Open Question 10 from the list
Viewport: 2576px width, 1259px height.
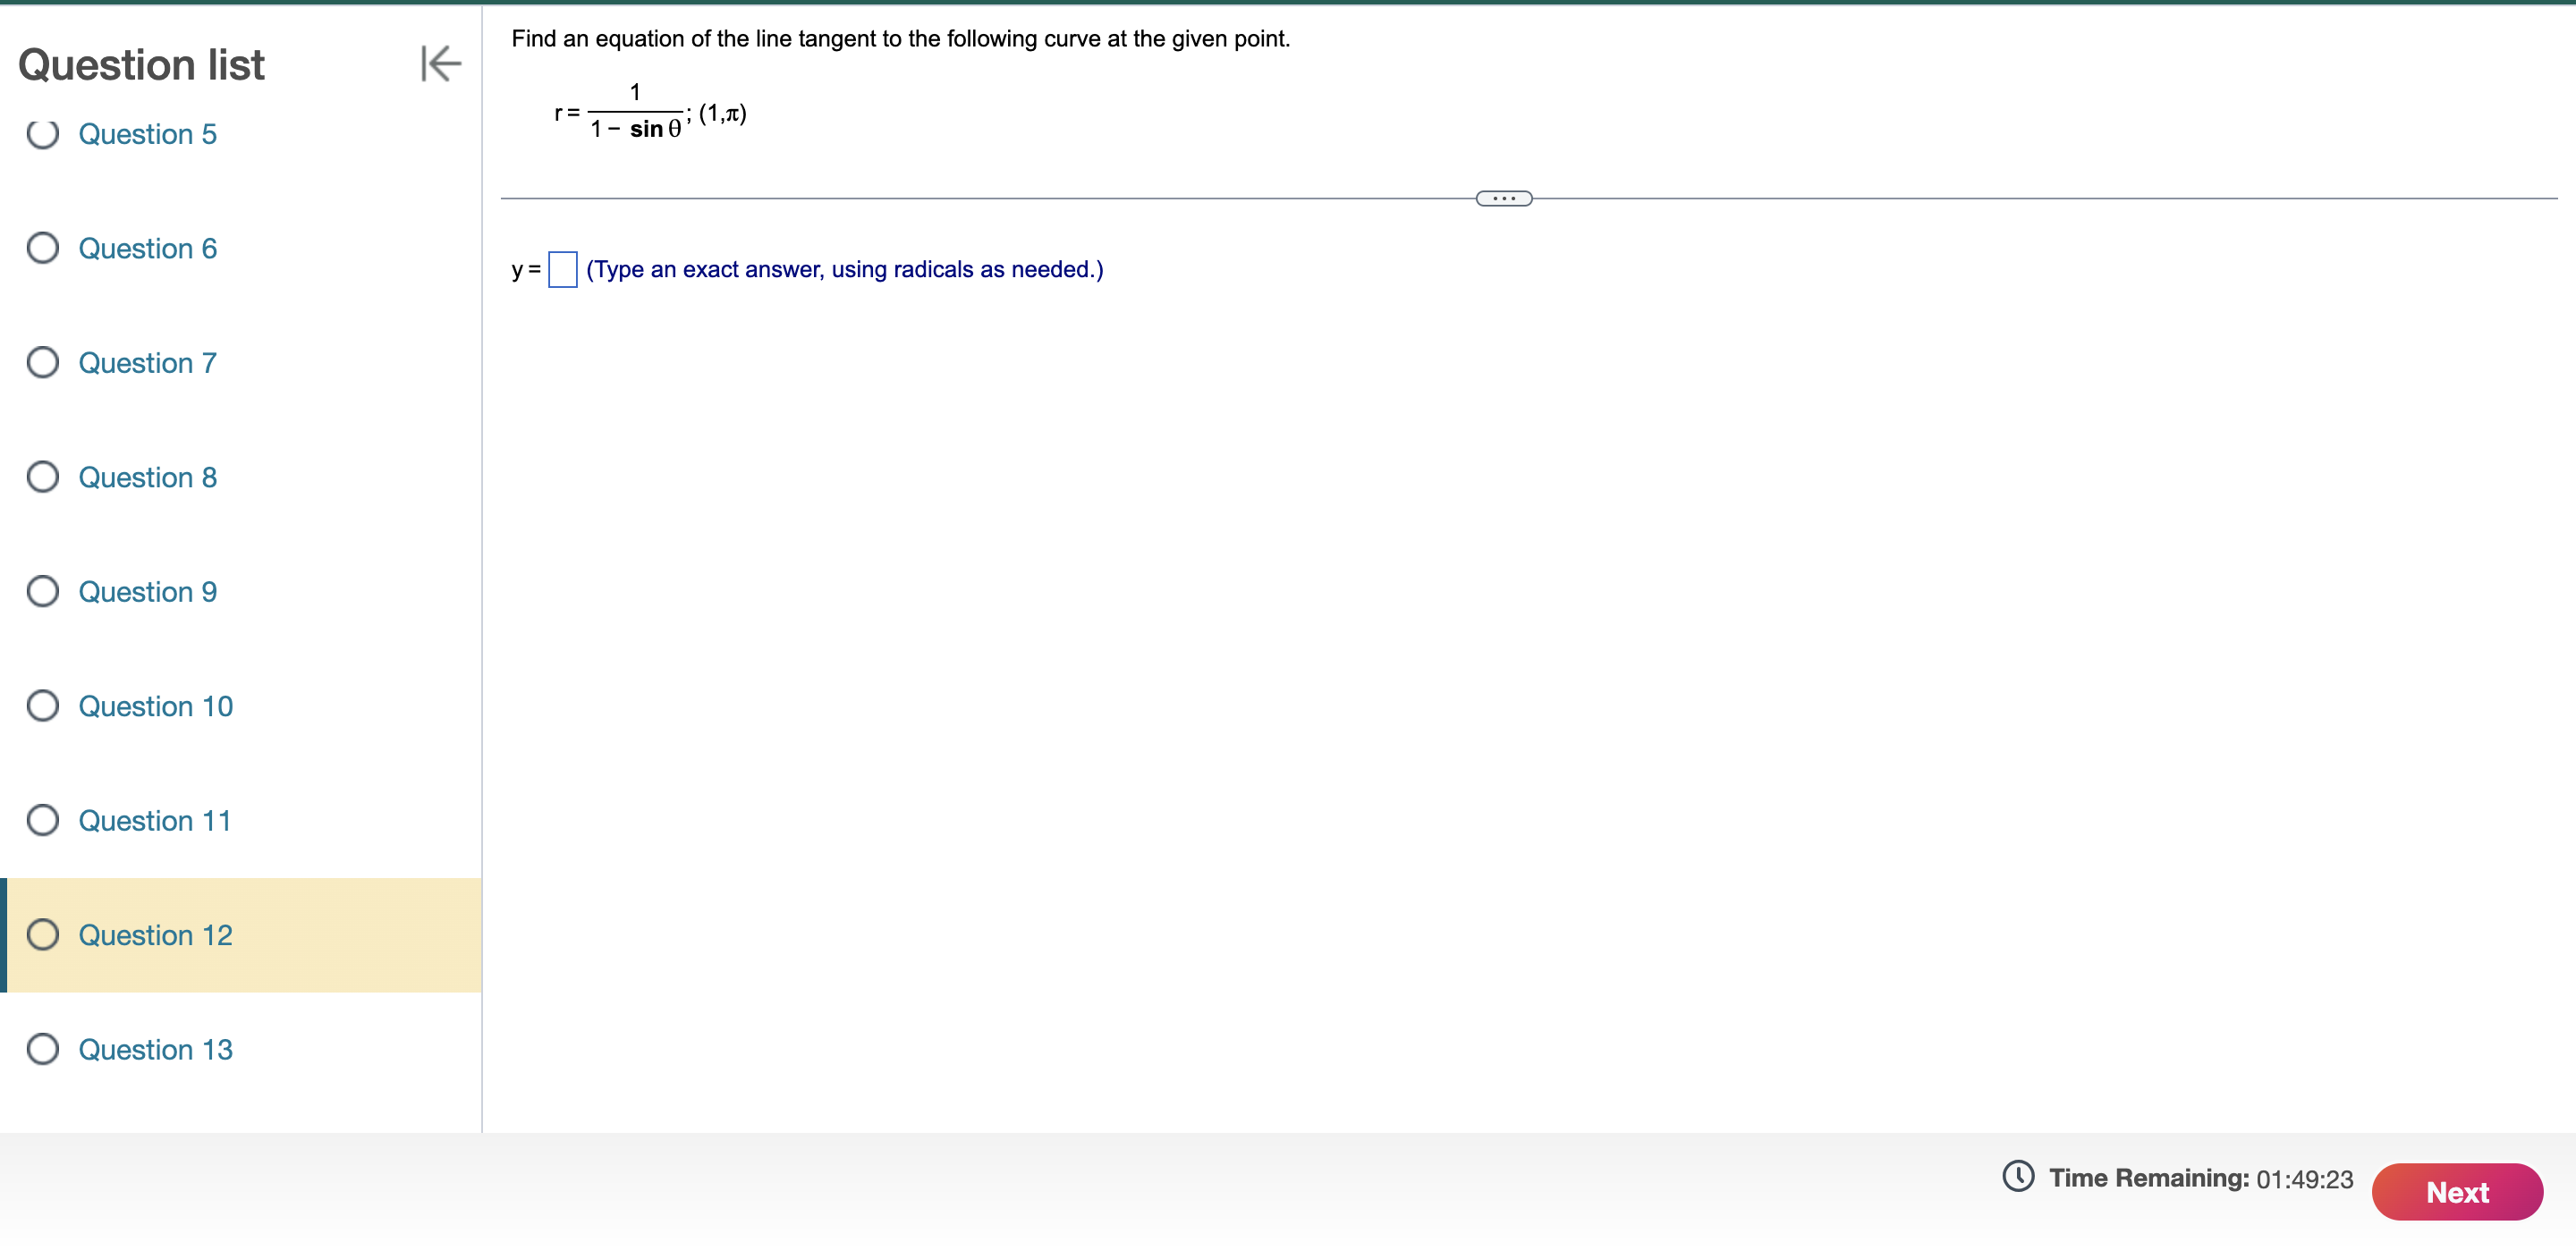pos(155,706)
